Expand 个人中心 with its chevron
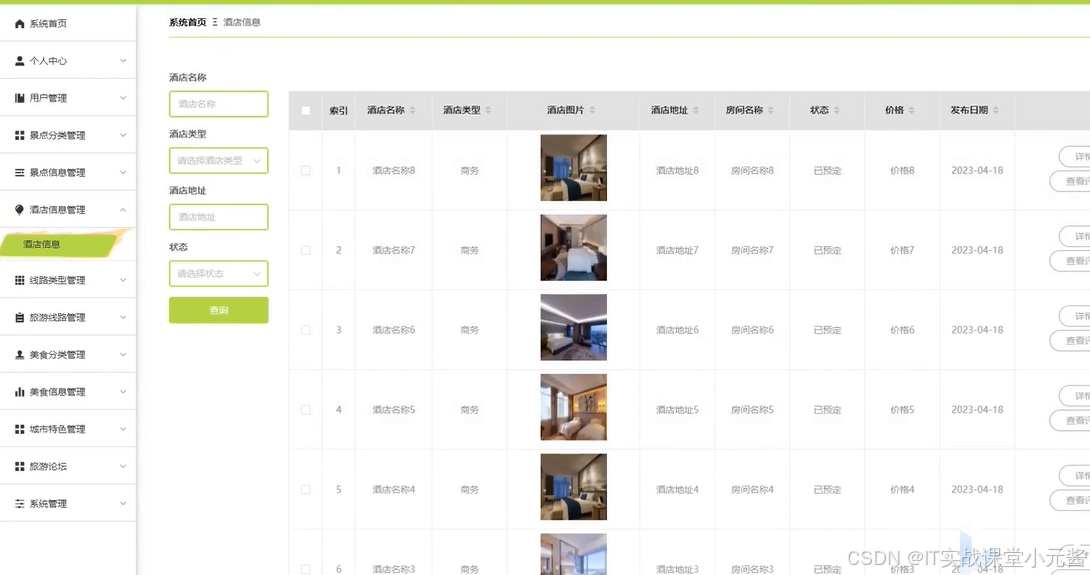This screenshot has width=1090, height=575. click(x=123, y=61)
